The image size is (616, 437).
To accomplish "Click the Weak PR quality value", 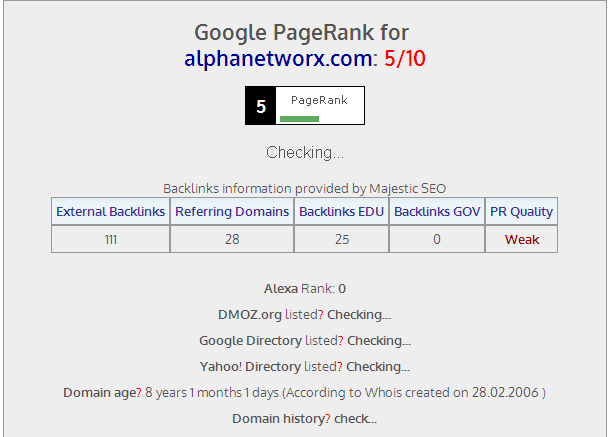I will (522, 239).
